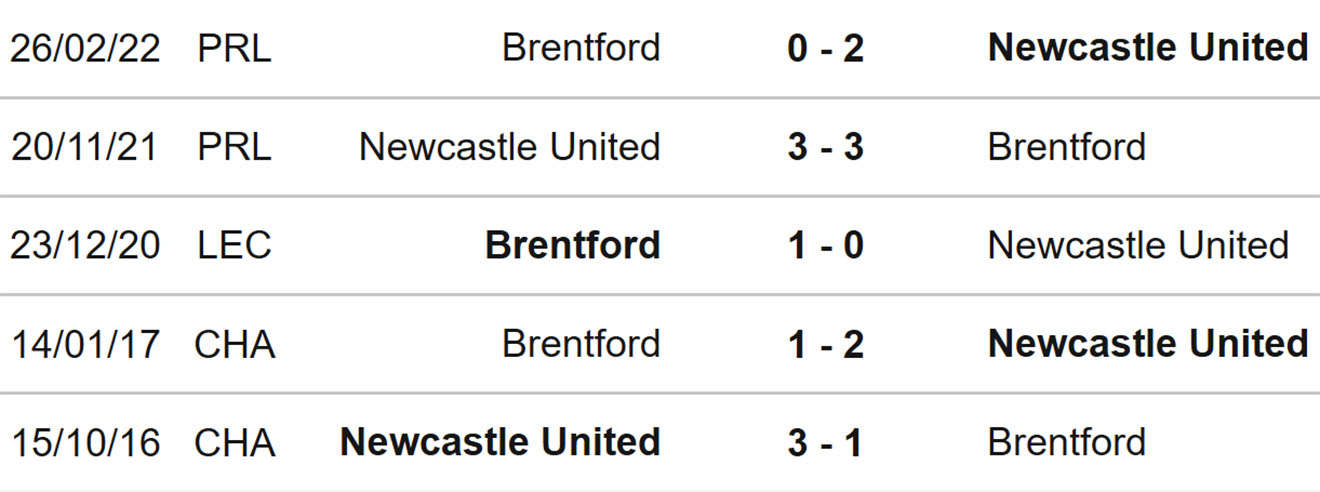
Task: Open Brentford from the 20/11/21 row
Action: click(1067, 147)
